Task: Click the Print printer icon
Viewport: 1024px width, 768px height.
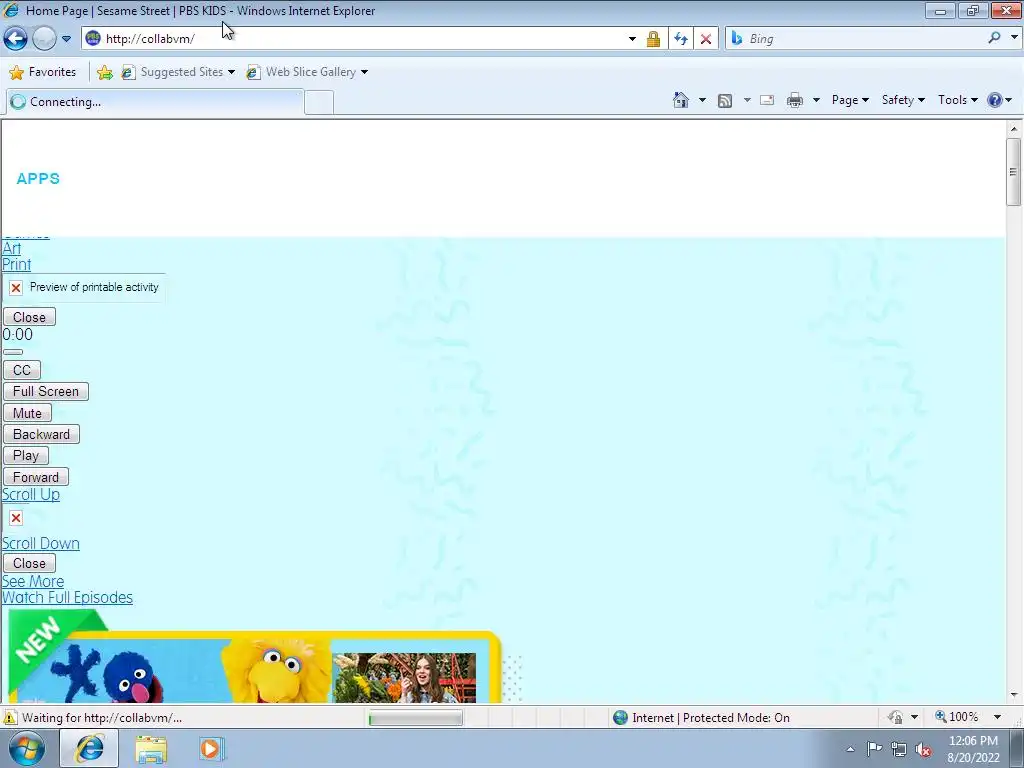Action: (795, 100)
